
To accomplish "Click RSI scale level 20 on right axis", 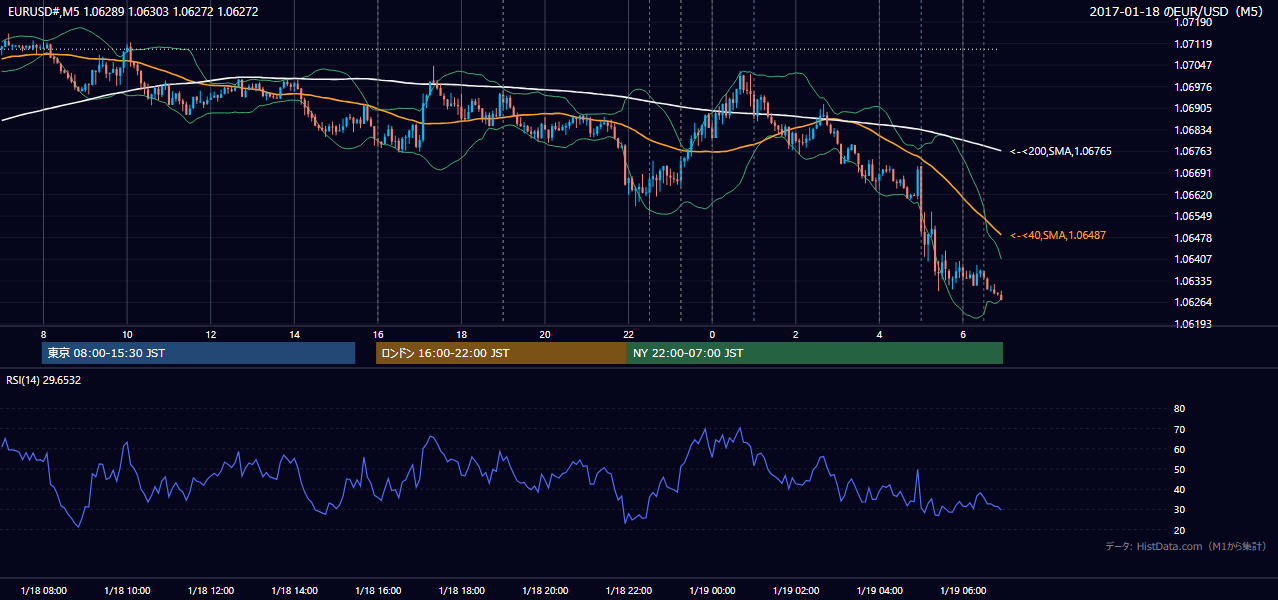I will pos(1179,530).
